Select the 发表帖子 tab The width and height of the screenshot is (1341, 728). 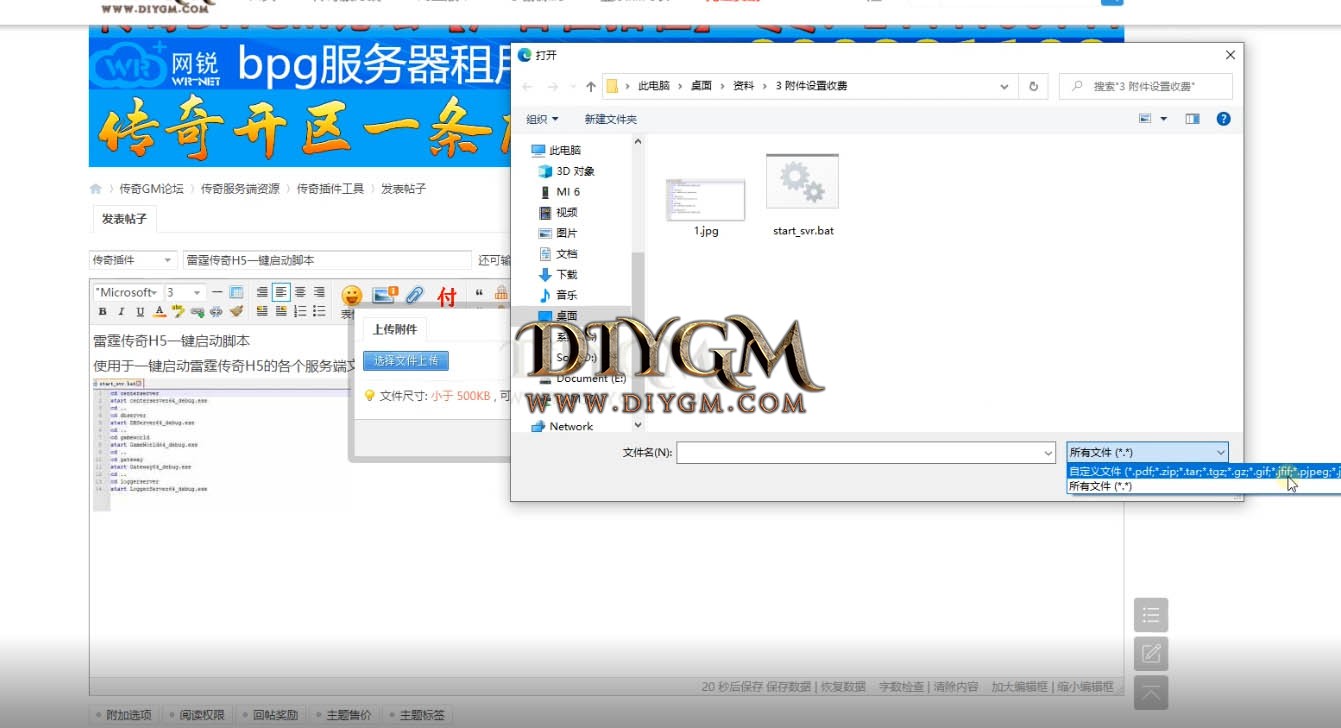pyautogui.click(x=124, y=219)
